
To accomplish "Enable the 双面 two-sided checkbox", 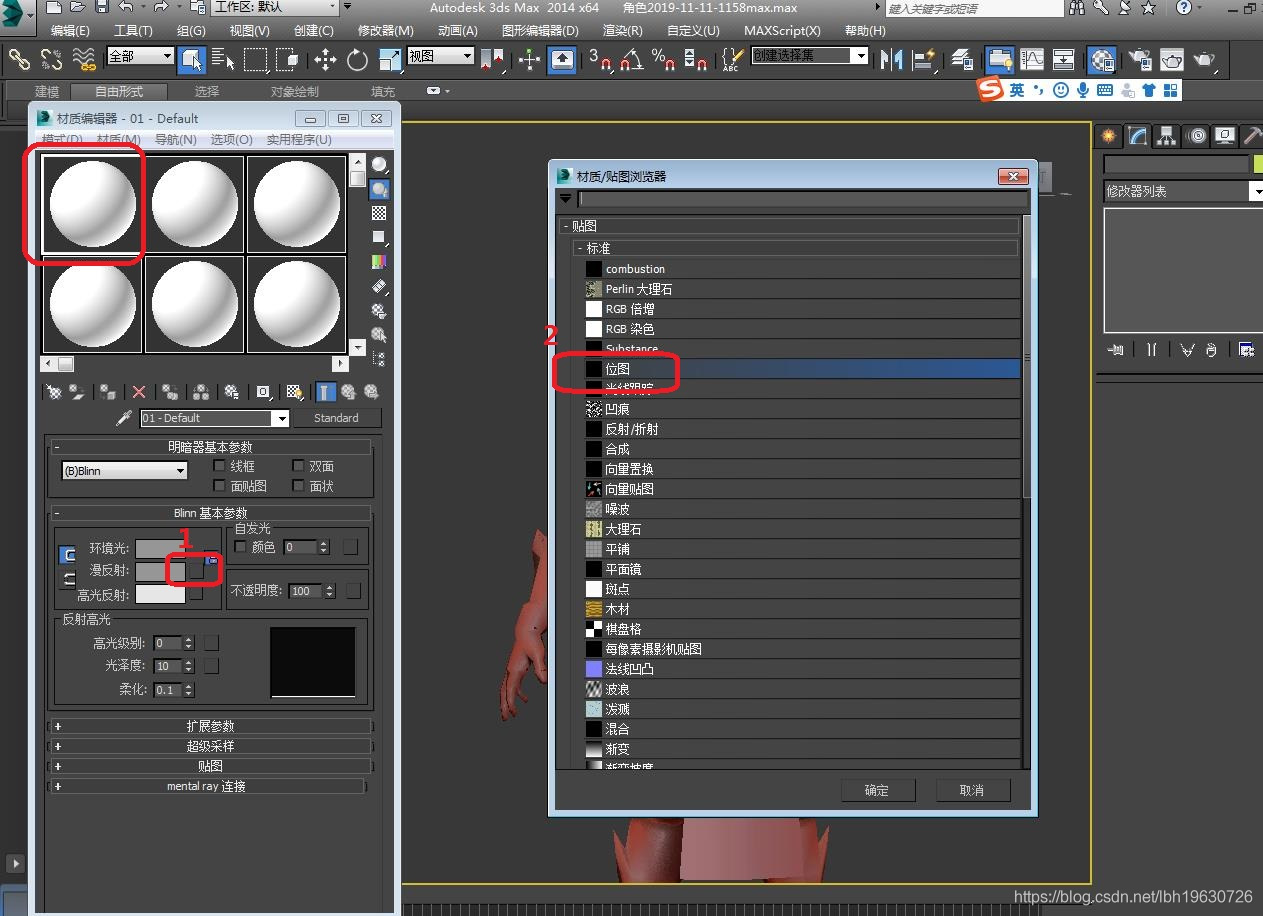I will click(299, 466).
